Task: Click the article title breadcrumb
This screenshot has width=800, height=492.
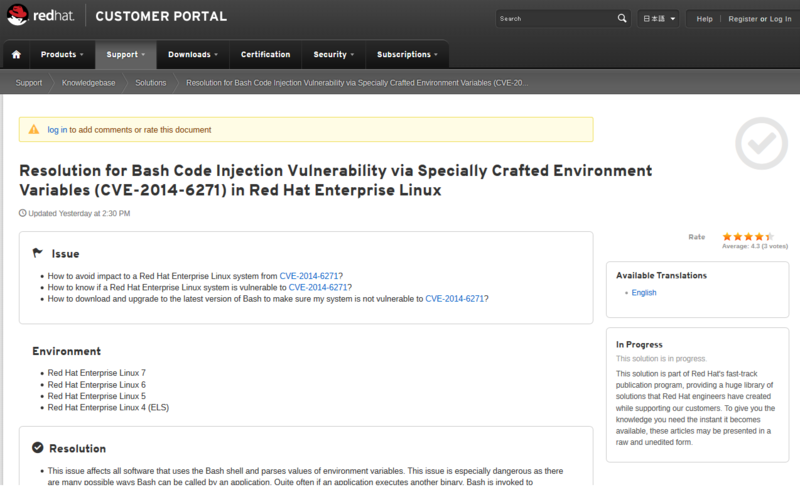Action: pyautogui.click(x=357, y=83)
